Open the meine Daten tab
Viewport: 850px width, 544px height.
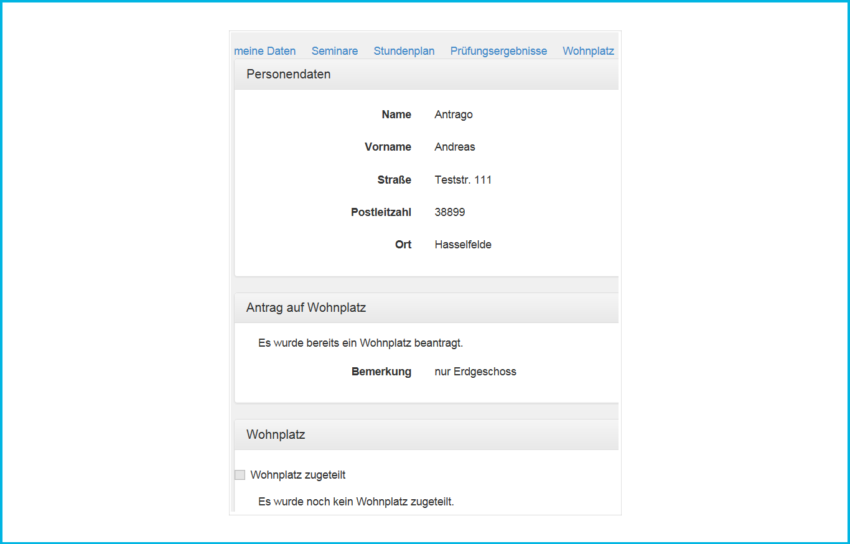[x=265, y=51]
